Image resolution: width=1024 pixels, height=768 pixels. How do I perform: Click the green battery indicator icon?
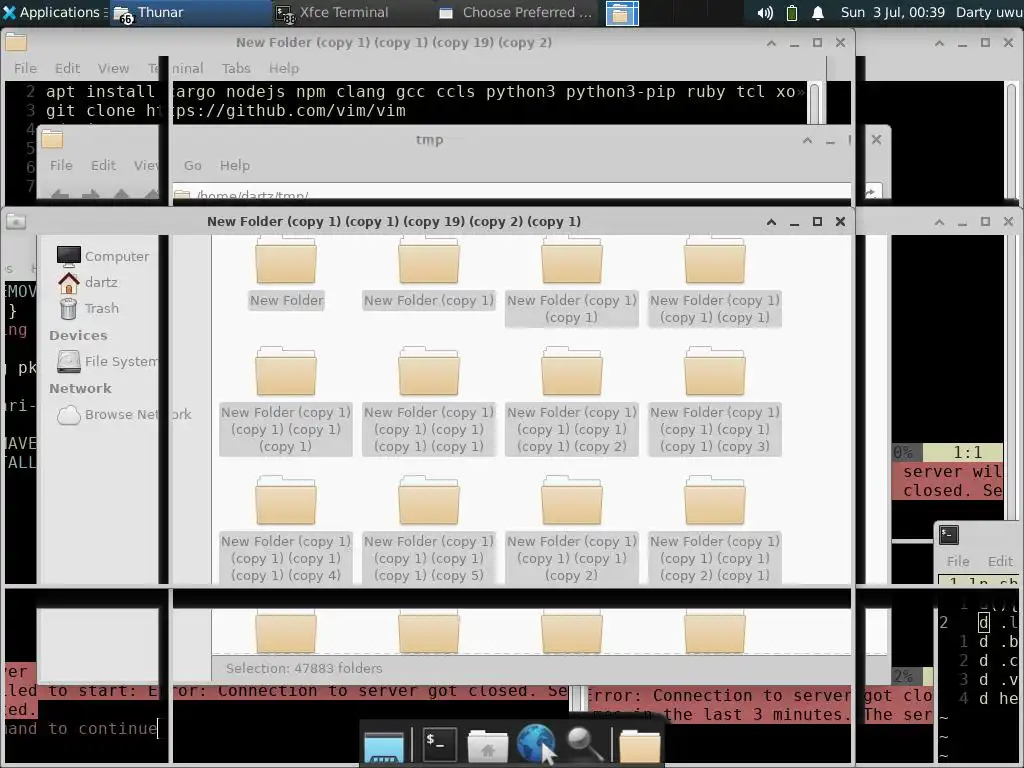coord(792,13)
